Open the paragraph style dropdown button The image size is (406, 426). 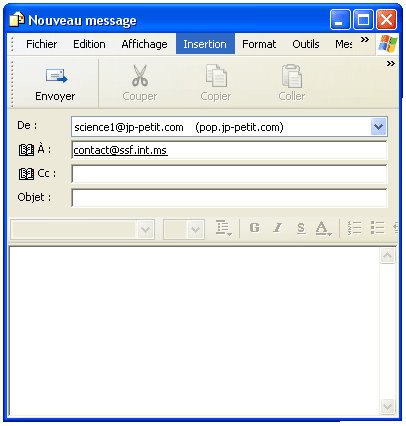(x=223, y=229)
